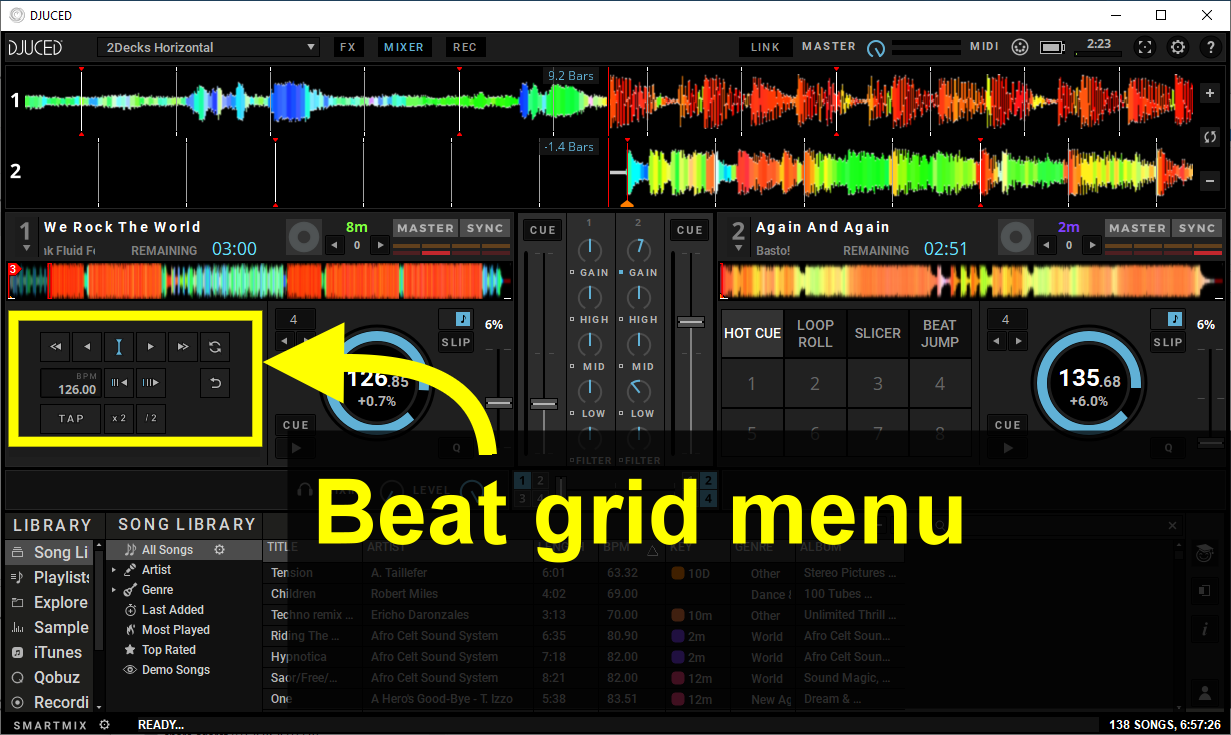The height and width of the screenshot is (735, 1231).
Task: Click beat grid undo arrow button
Action: [215, 382]
